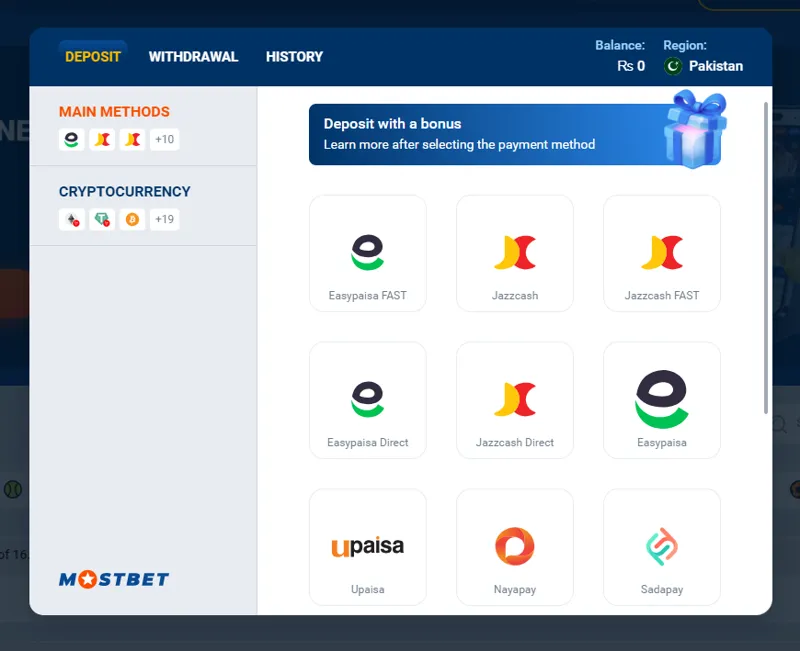The width and height of the screenshot is (800, 651).
Task: Click the Tether icon in the sidebar
Action: coord(103,219)
